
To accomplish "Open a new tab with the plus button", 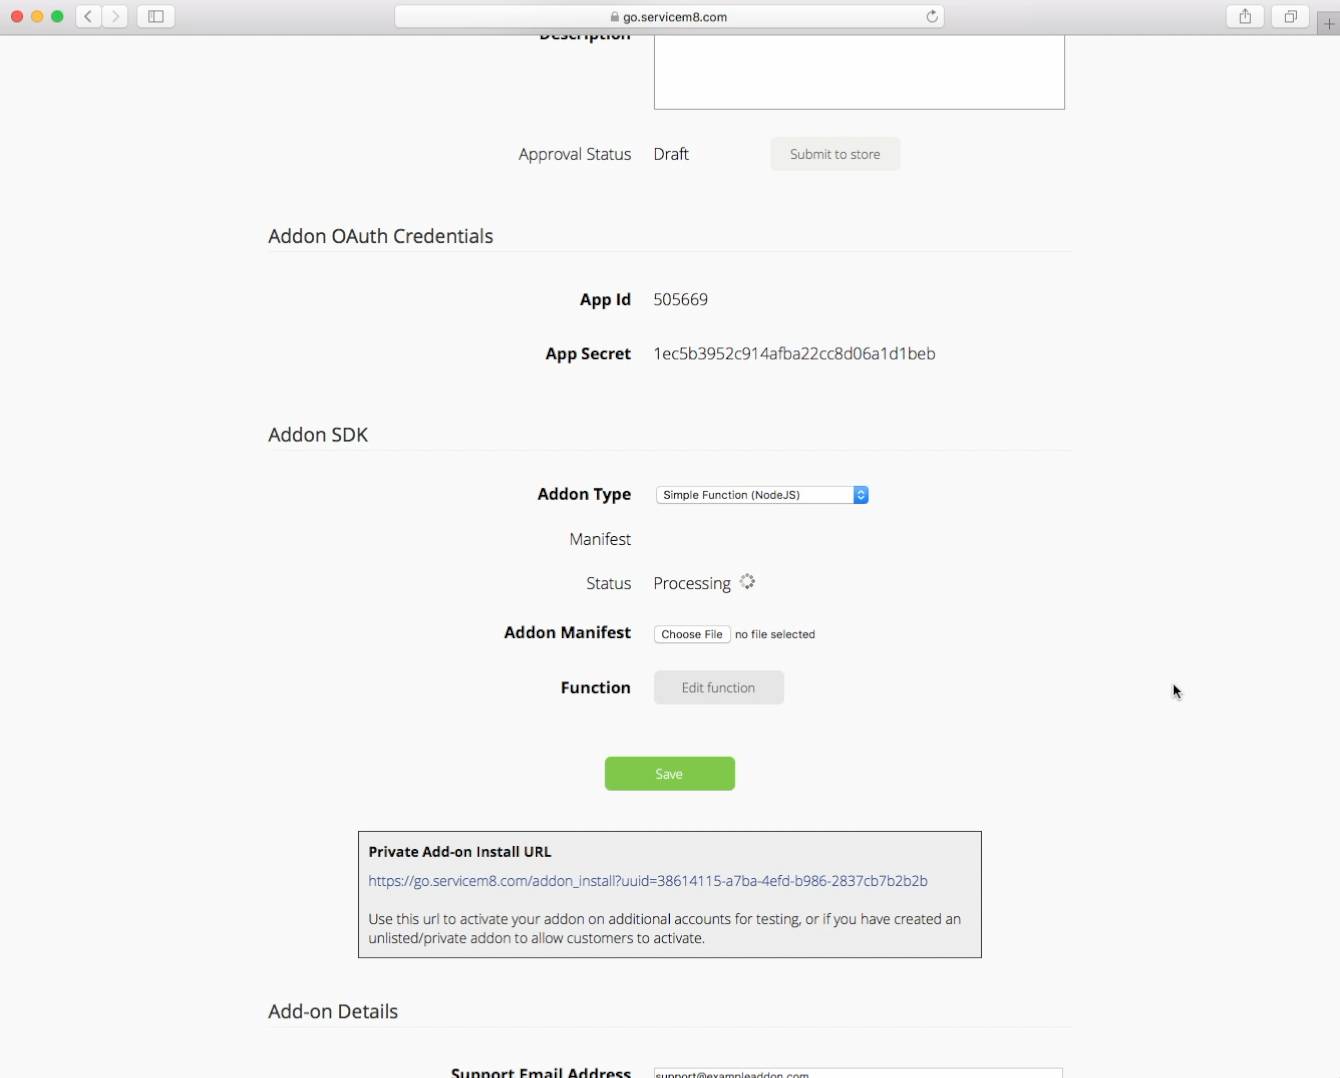I will (1329, 22).
